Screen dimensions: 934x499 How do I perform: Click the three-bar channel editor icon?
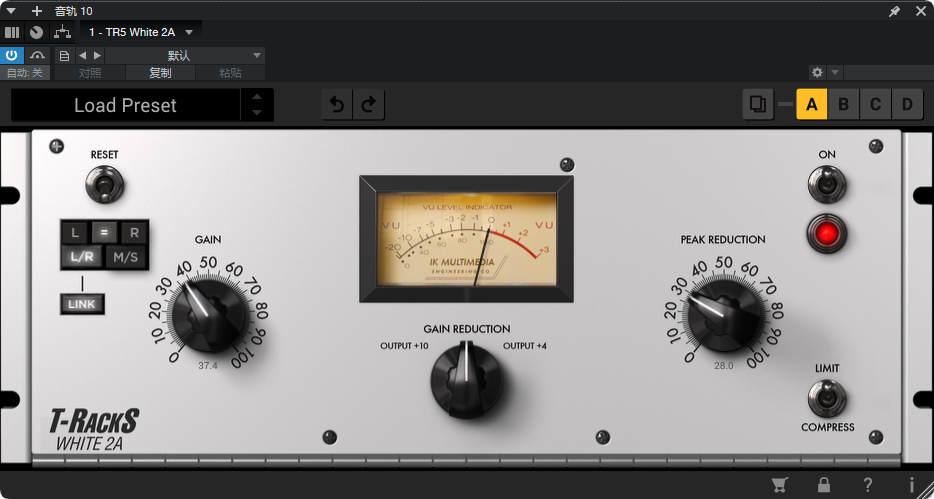pyautogui.click(x=12, y=32)
